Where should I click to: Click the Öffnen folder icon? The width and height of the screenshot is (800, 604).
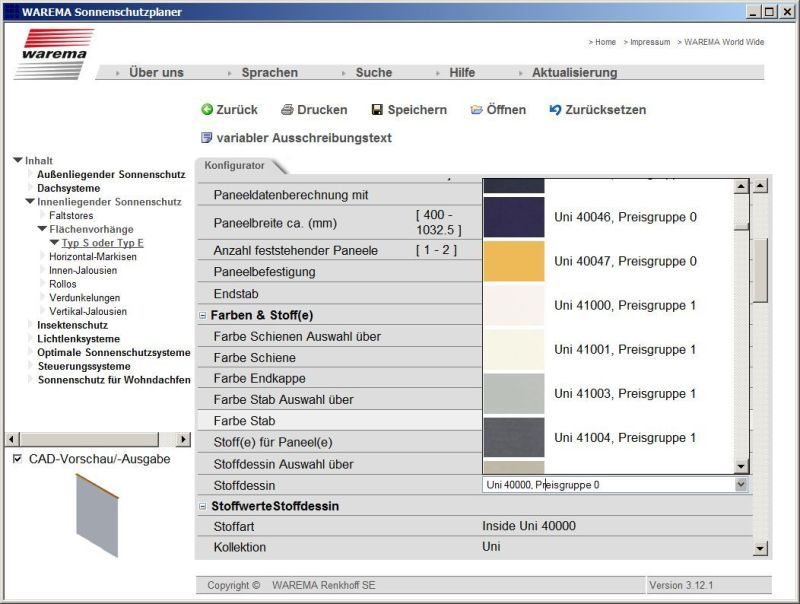[476, 110]
